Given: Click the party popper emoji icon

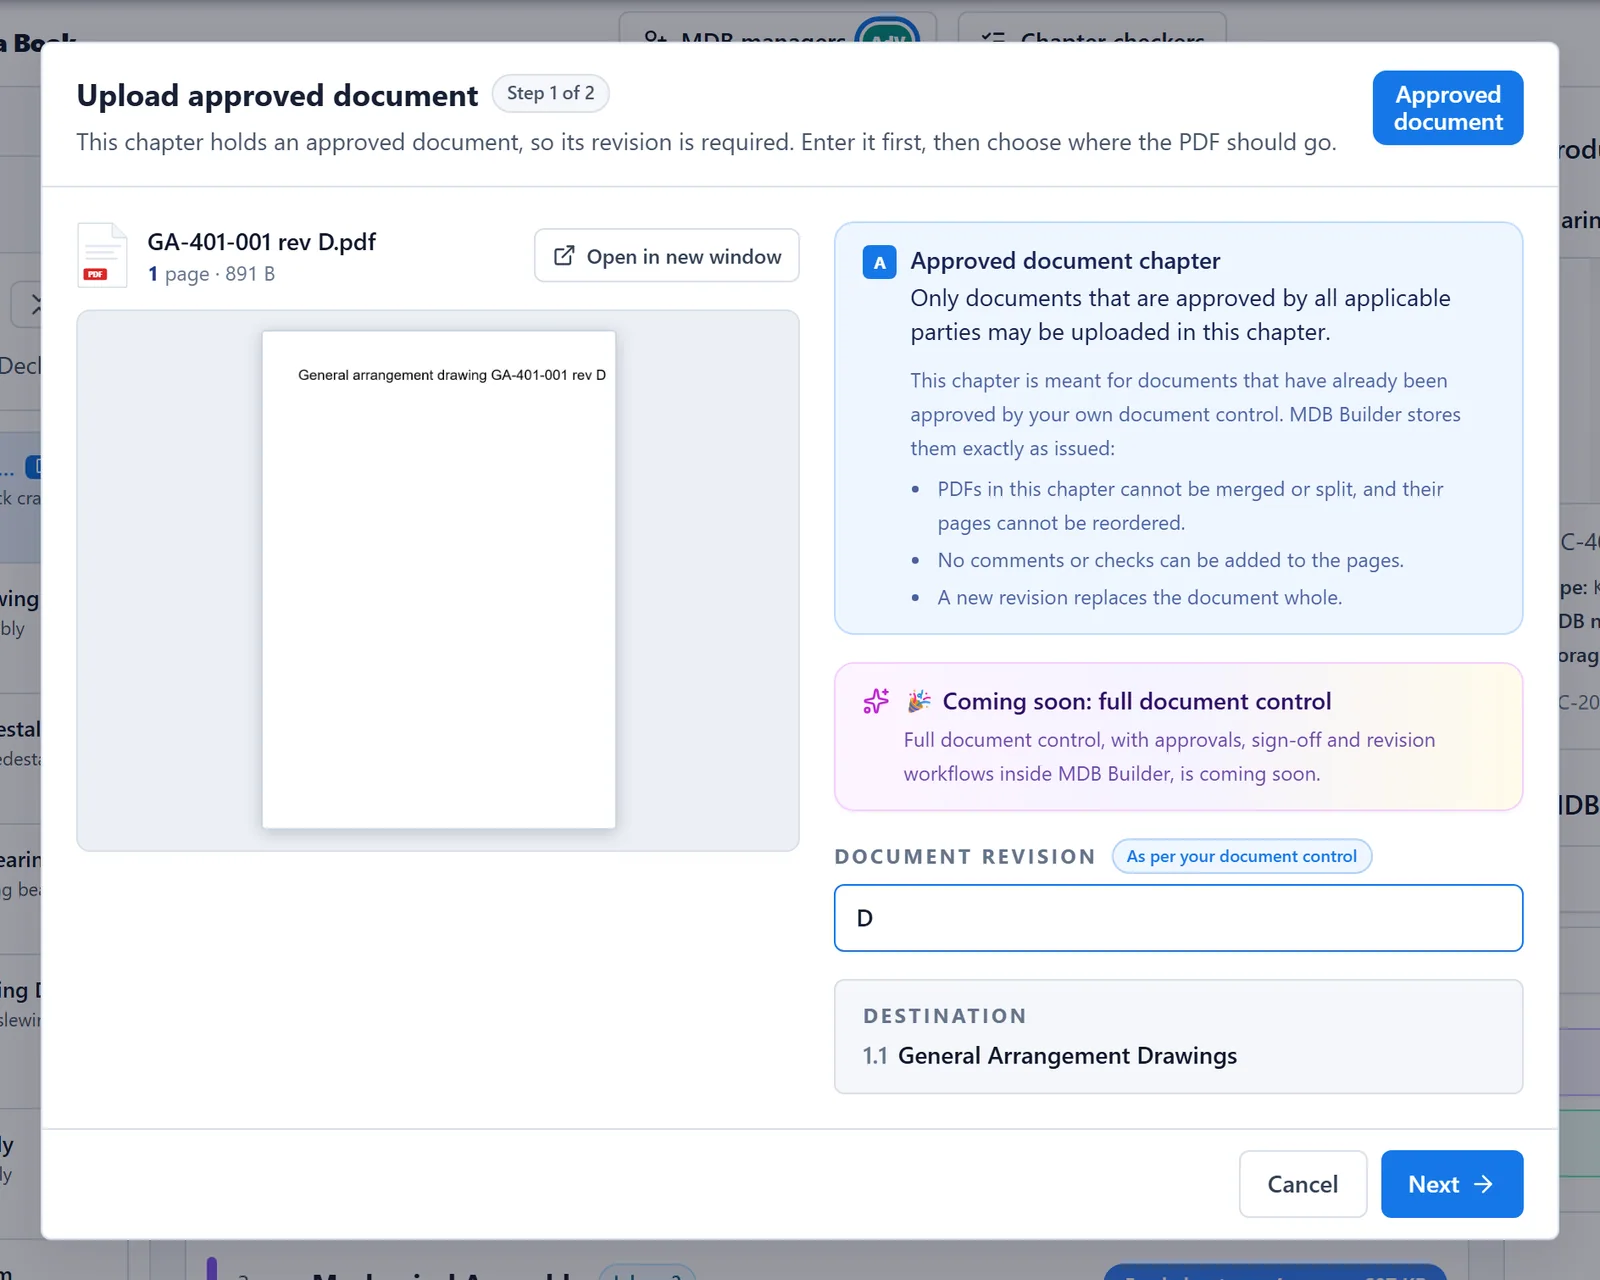Looking at the screenshot, I should (x=919, y=701).
